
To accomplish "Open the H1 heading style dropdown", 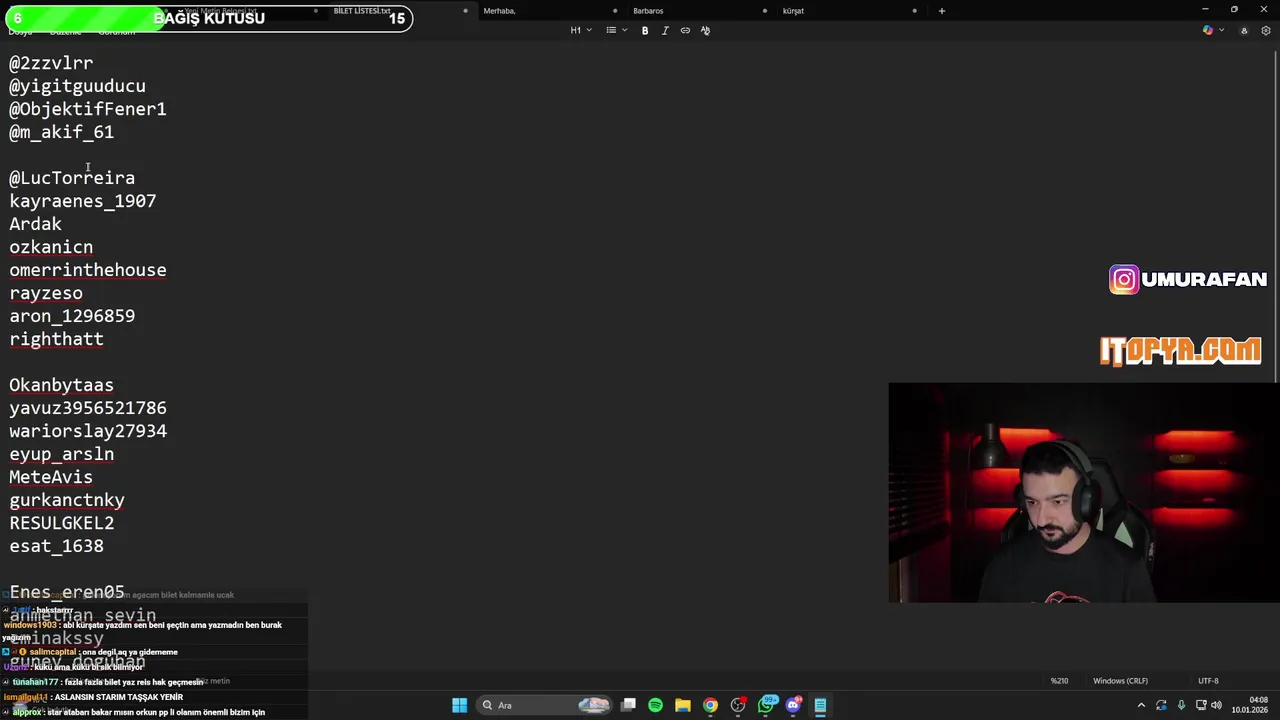I will 581,30.
